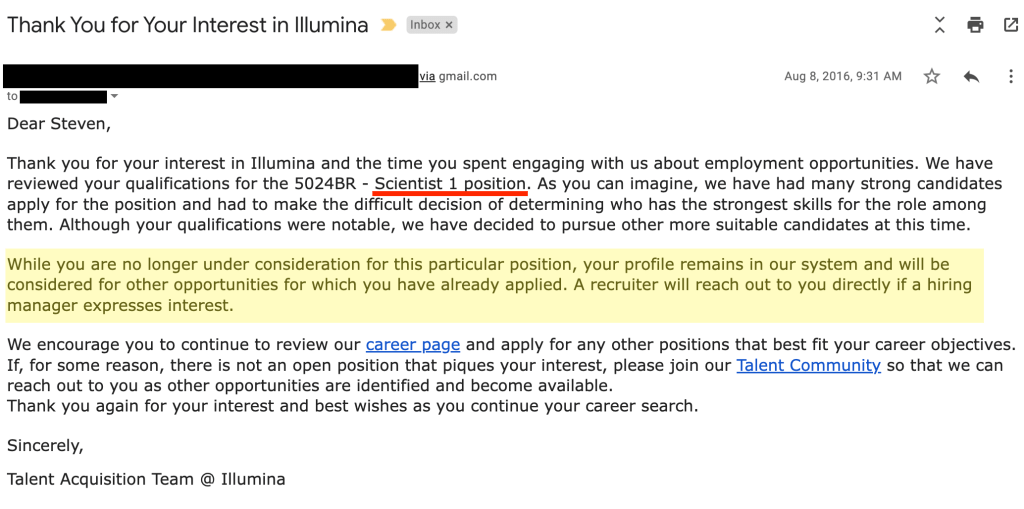Click the red-underlined "Scientist 1 position" text
The image size is (1024, 509).
[450, 184]
